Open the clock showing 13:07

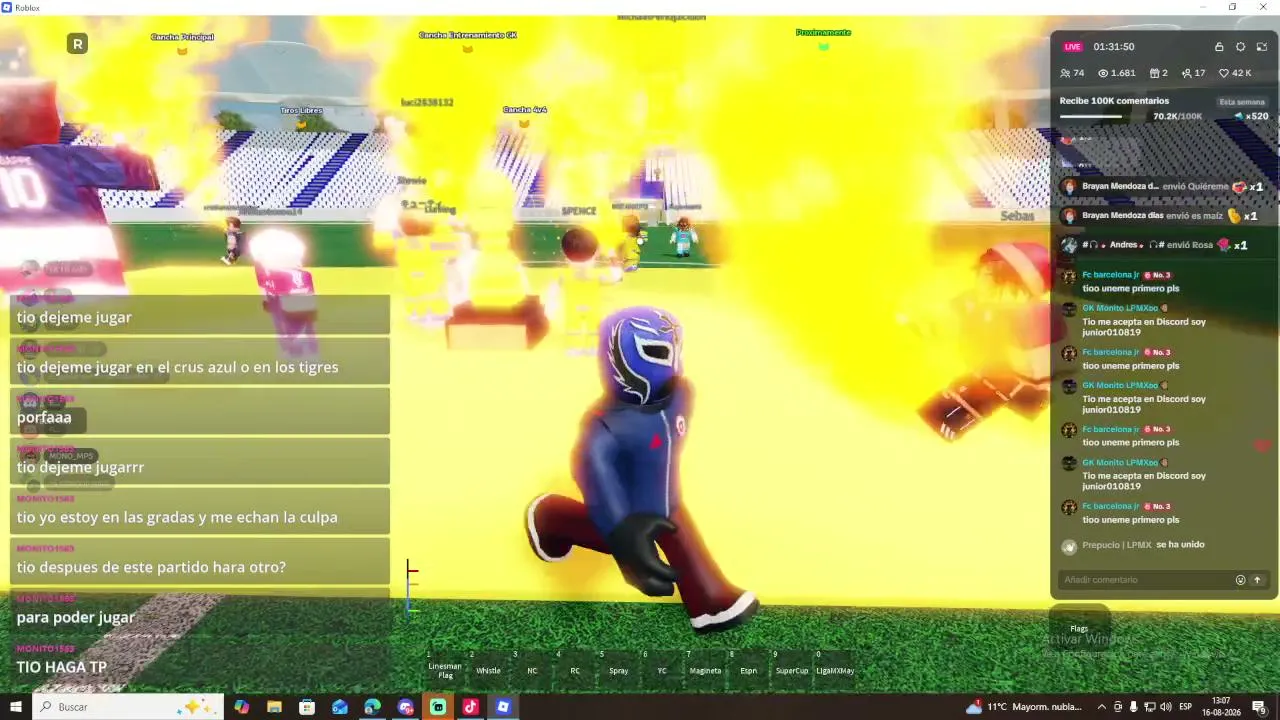1221,707
